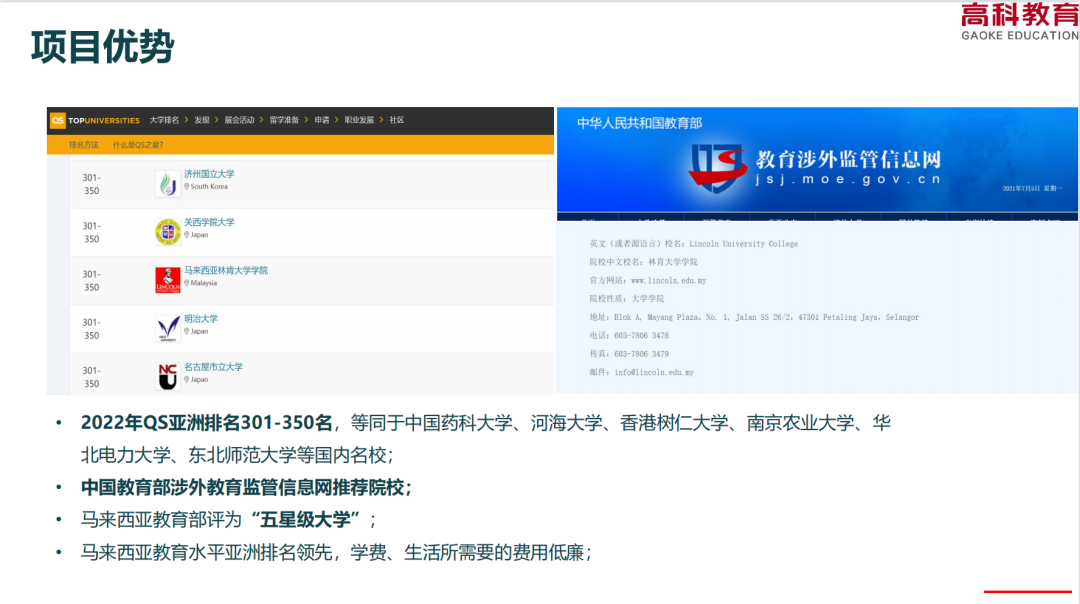Click the South Korea location text
Image resolution: width=1080 pixels, height=604 pixels.
click(209, 187)
